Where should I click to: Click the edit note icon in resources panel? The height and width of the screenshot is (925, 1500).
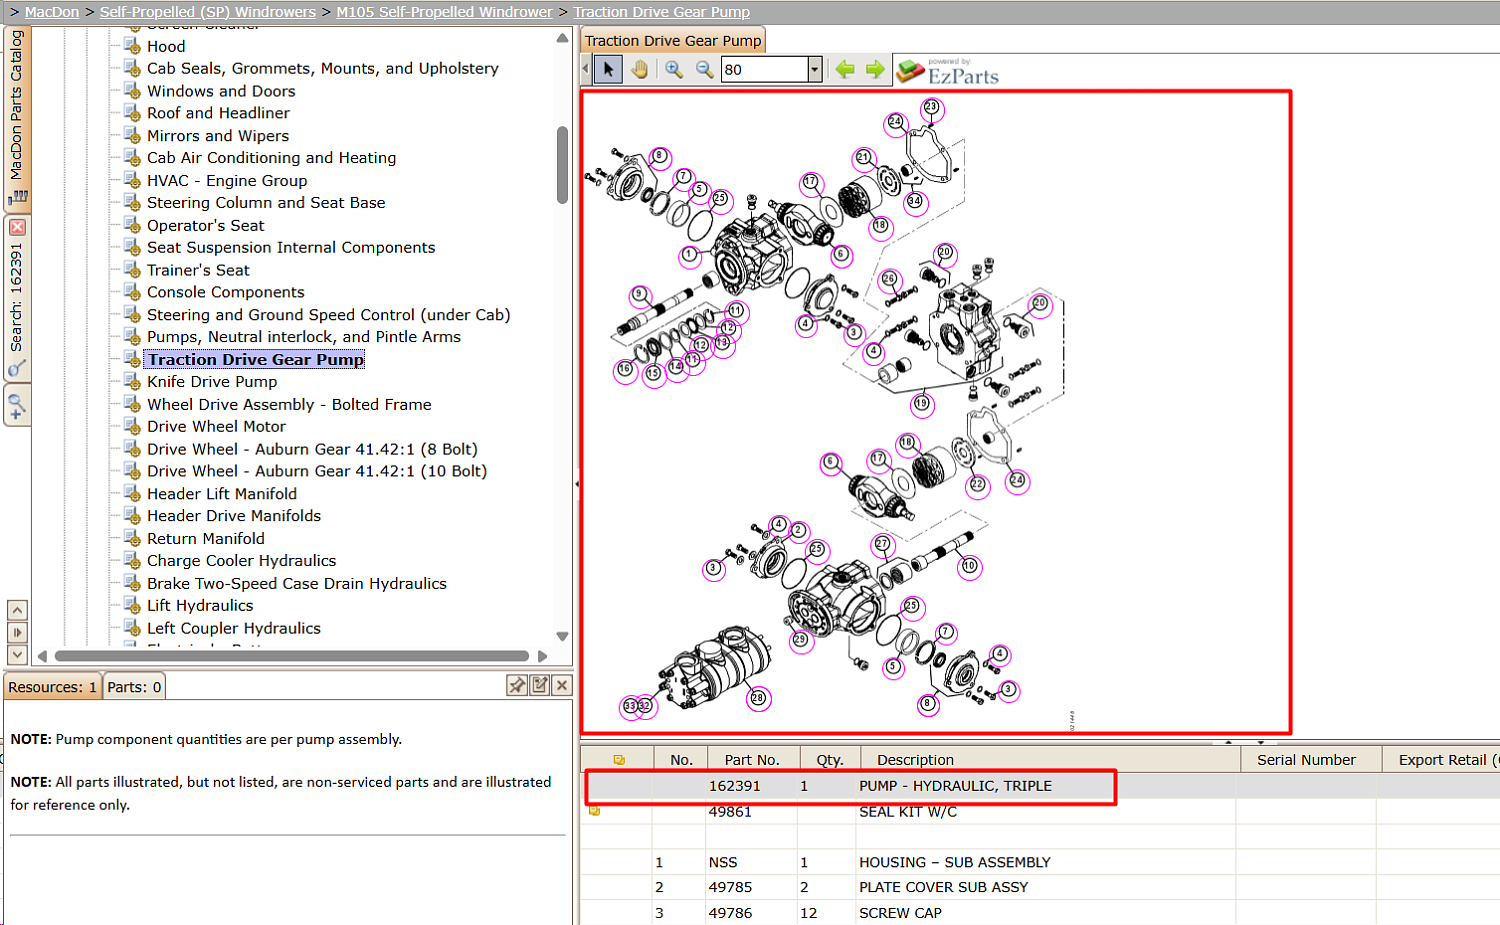pyautogui.click(x=540, y=685)
